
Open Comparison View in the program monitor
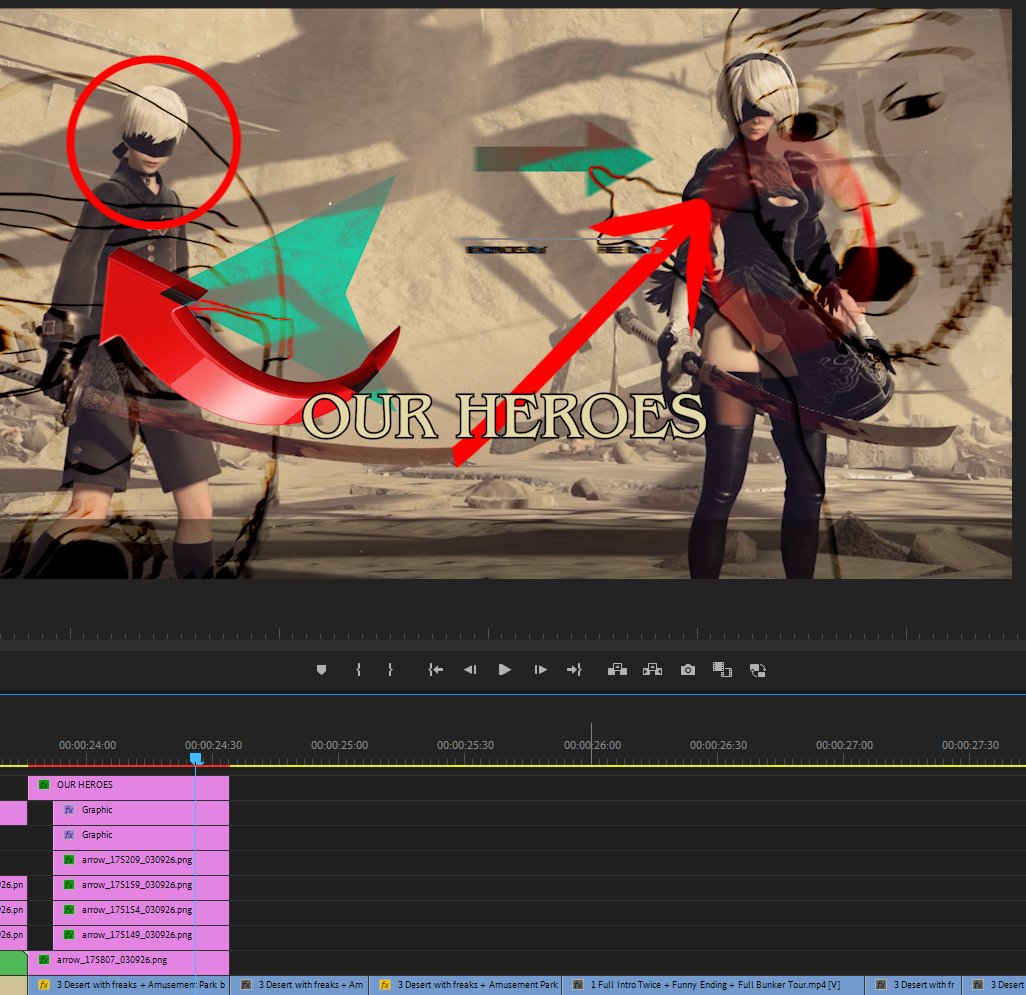pos(722,670)
